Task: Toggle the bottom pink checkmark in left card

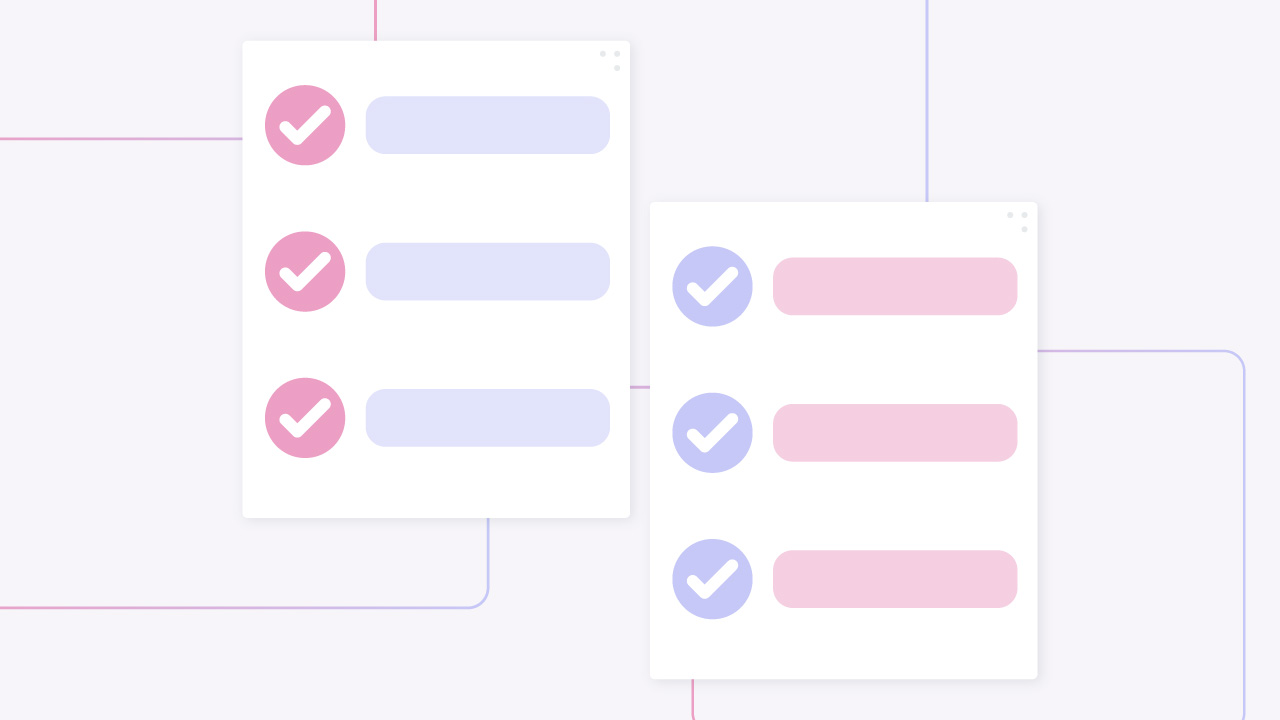Action: point(305,418)
